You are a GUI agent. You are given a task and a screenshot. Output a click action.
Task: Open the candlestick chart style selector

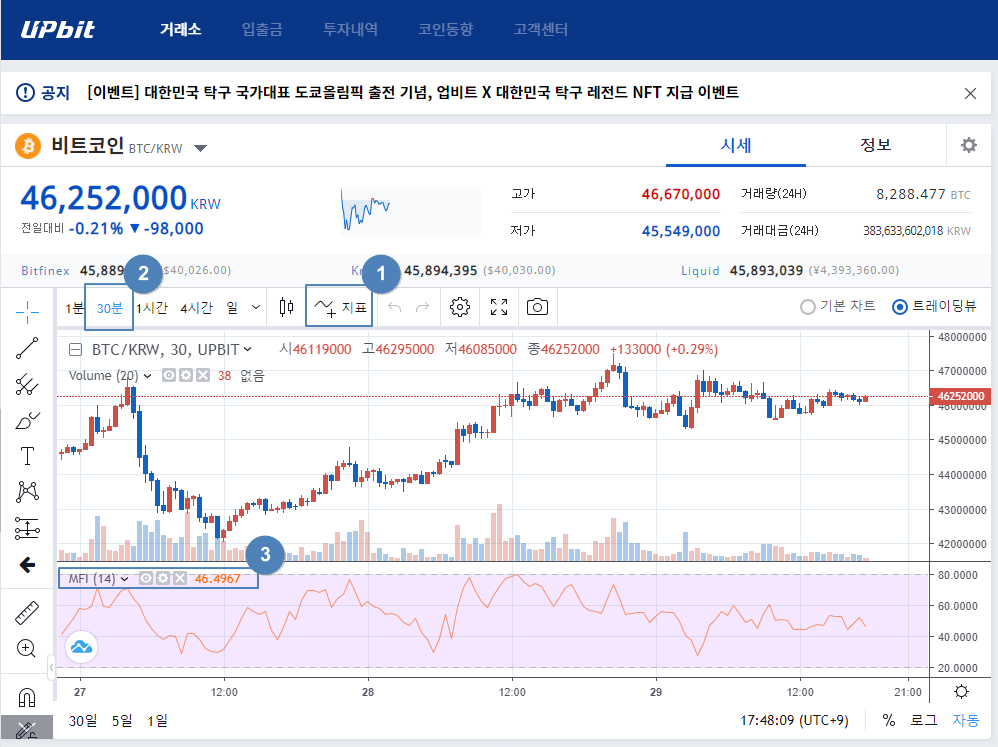[286, 307]
